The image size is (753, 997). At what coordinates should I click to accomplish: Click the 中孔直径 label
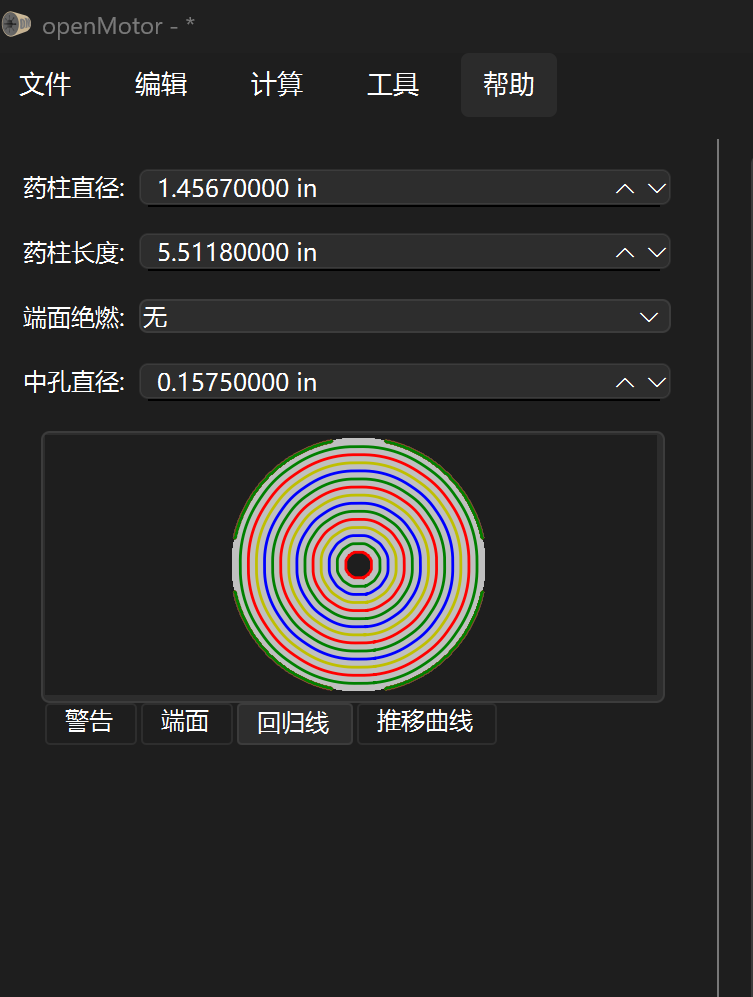[74, 382]
